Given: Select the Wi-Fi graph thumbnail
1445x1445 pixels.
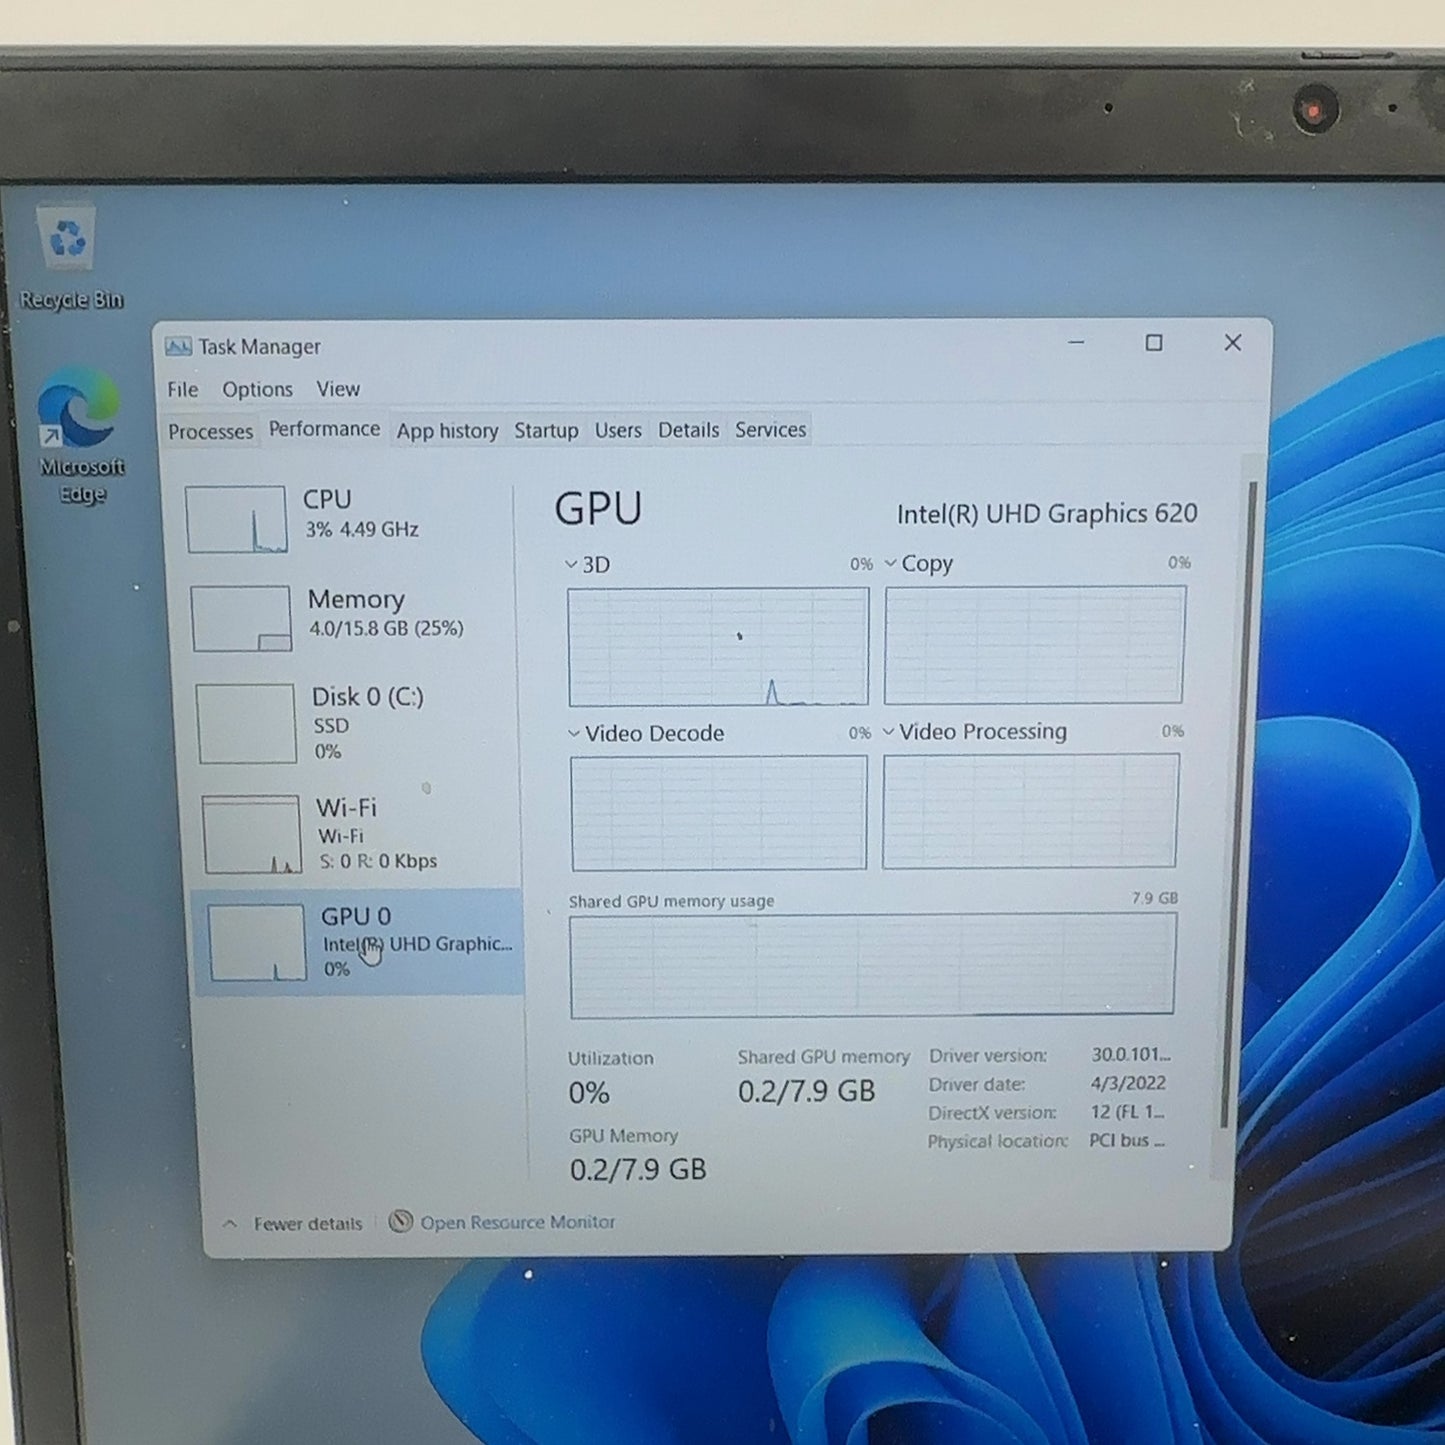Looking at the screenshot, I should point(252,835).
